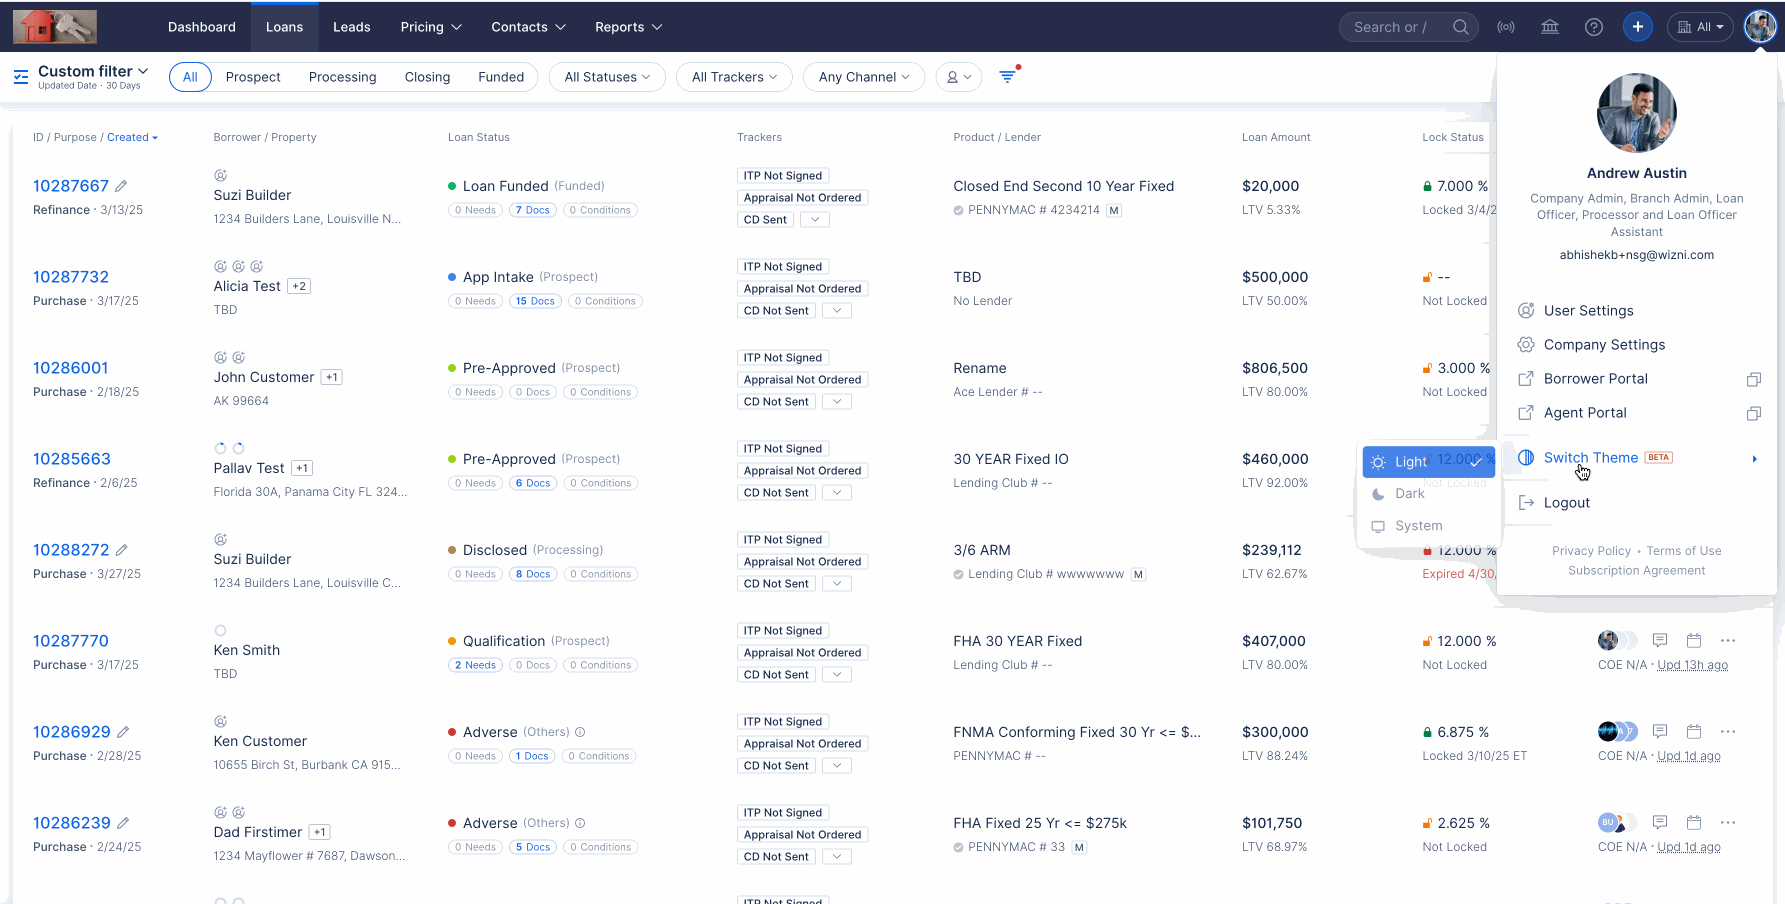This screenshot has height=904, width=1785.
Task: Copy Agent Portal link icon
Action: click(1754, 413)
